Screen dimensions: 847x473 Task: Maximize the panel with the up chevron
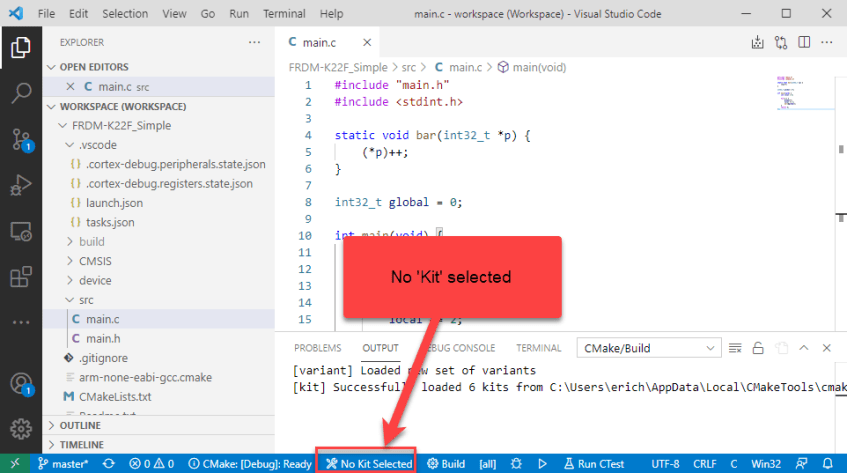pos(804,348)
